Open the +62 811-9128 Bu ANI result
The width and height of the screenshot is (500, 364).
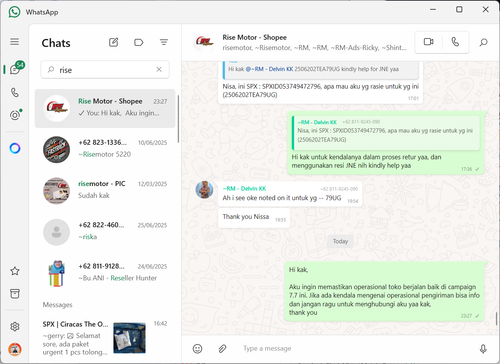(105, 273)
